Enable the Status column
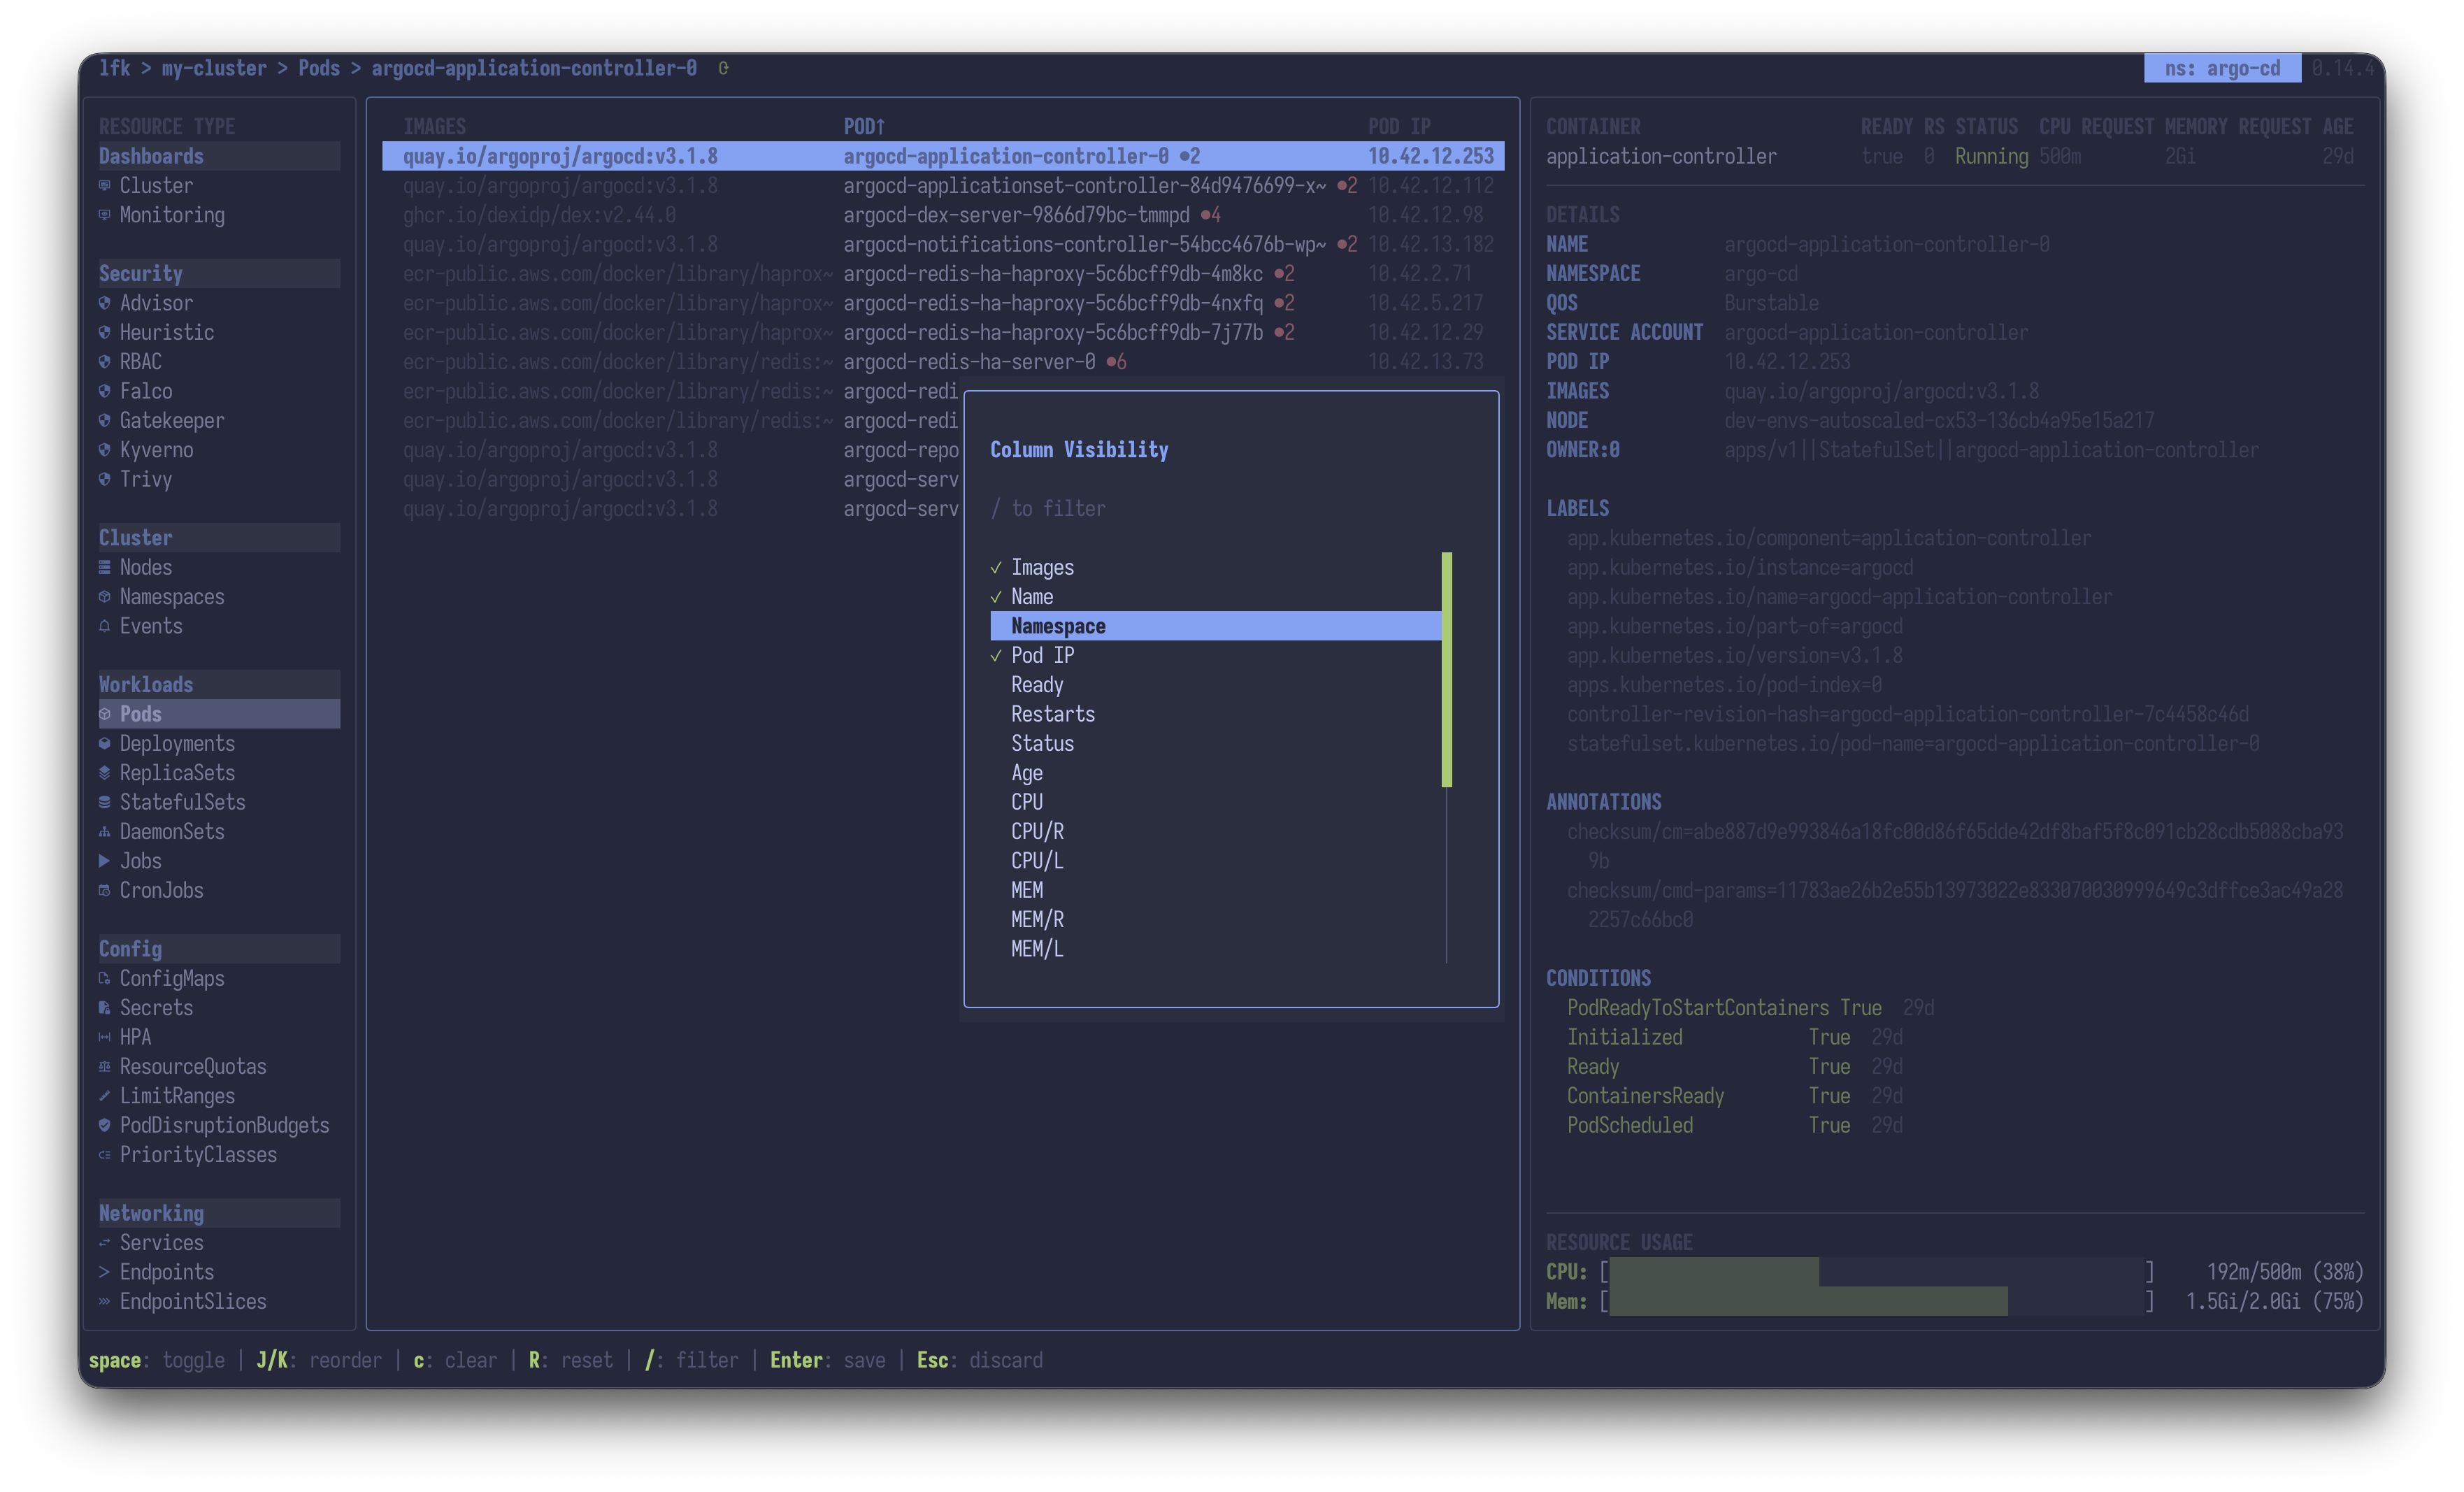The height and width of the screenshot is (1492, 2464). click(x=1215, y=743)
